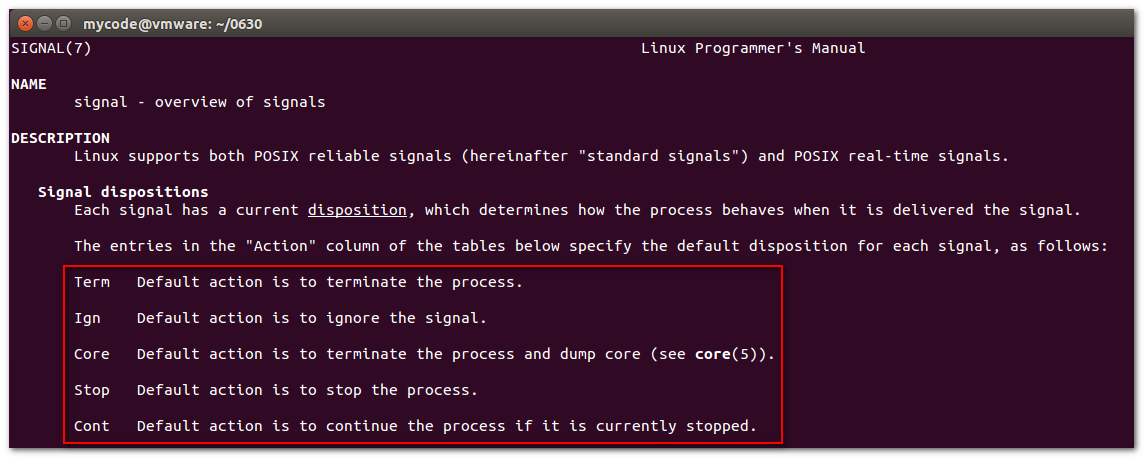
Task: Click the text 'signal - overview of signals'
Action: coord(200,102)
